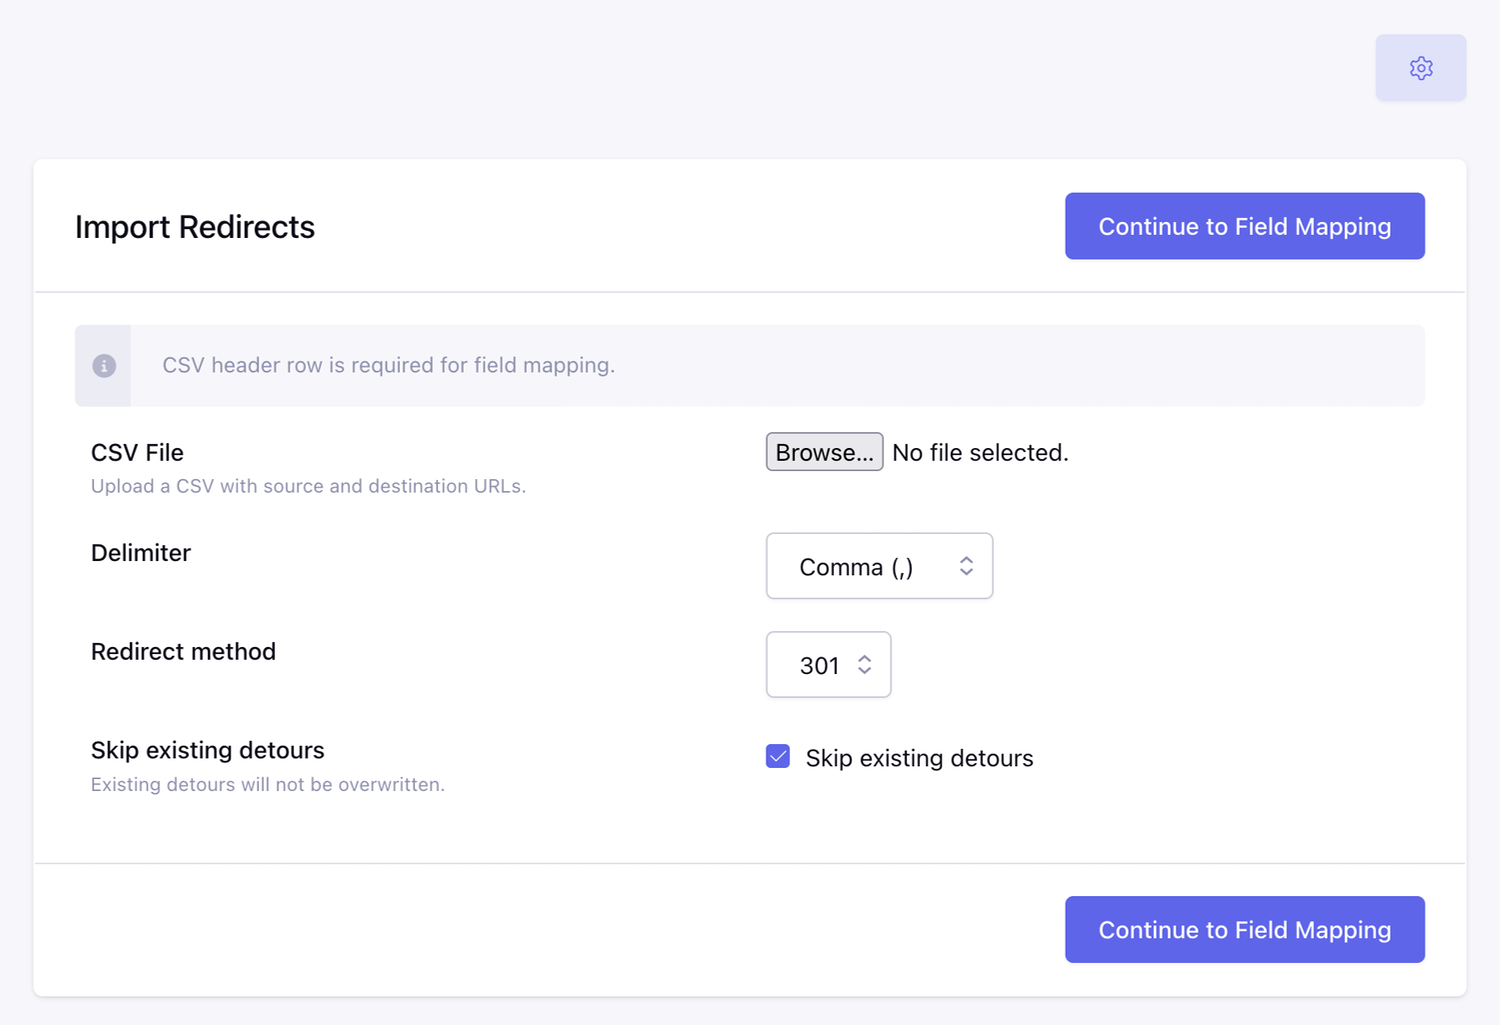This screenshot has width=1500, height=1025.
Task: Open settings via the gear icon
Action: point(1421,68)
